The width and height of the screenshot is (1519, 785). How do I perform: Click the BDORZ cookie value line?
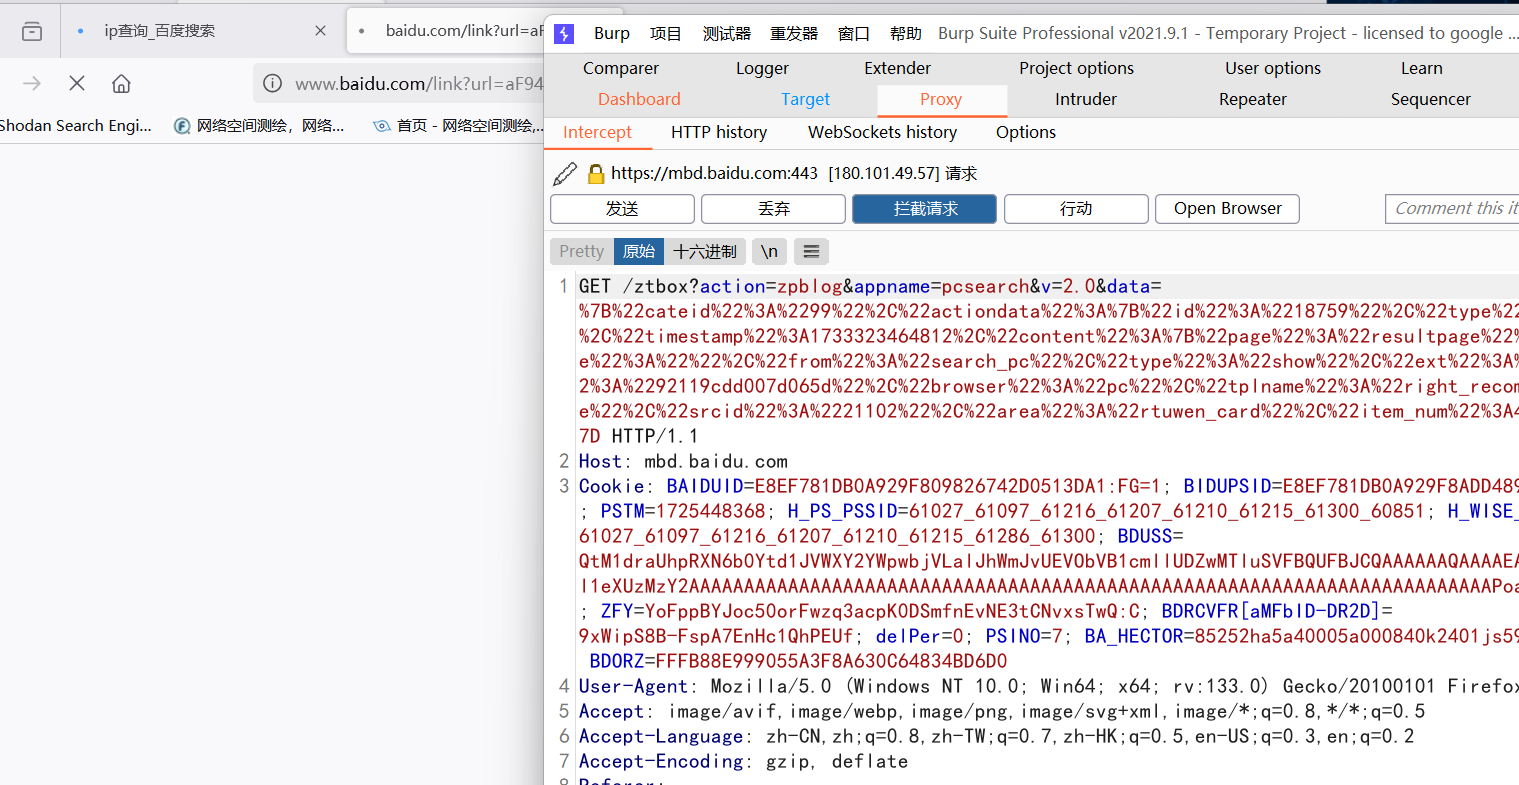pyautogui.click(x=798, y=662)
